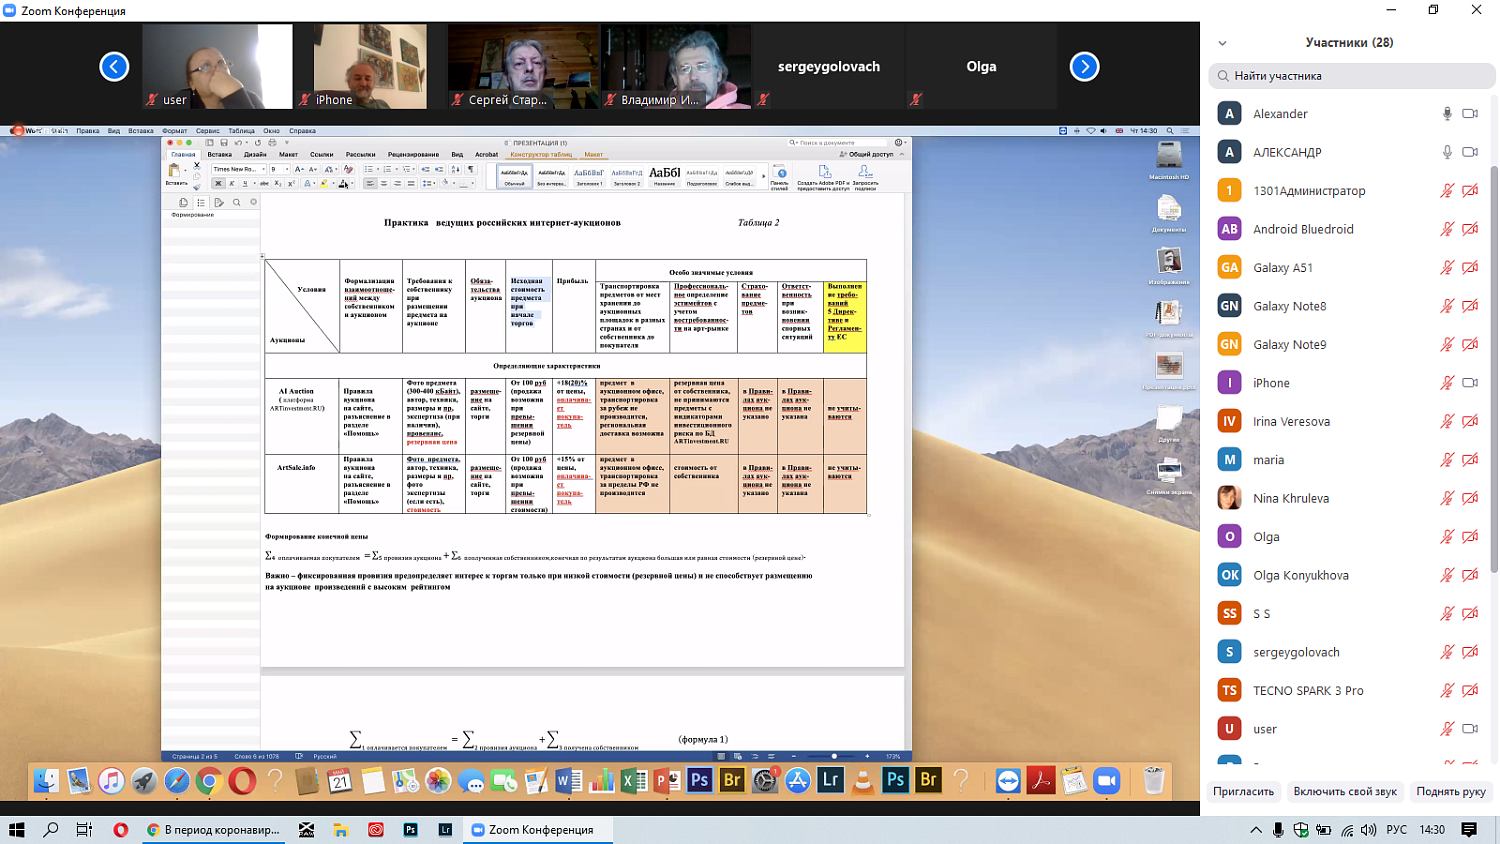The image size is (1500, 844).
Task: Select the 'Сергей Стар...' video thumbnail
Action: coord(523,67)
